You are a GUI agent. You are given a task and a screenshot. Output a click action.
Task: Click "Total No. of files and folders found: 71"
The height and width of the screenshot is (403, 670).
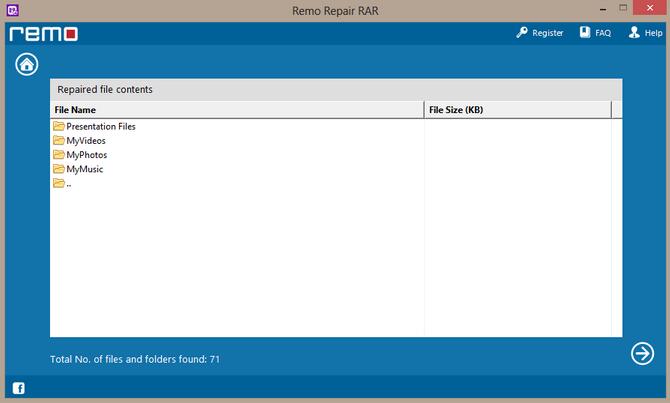[x=135, y=359]
